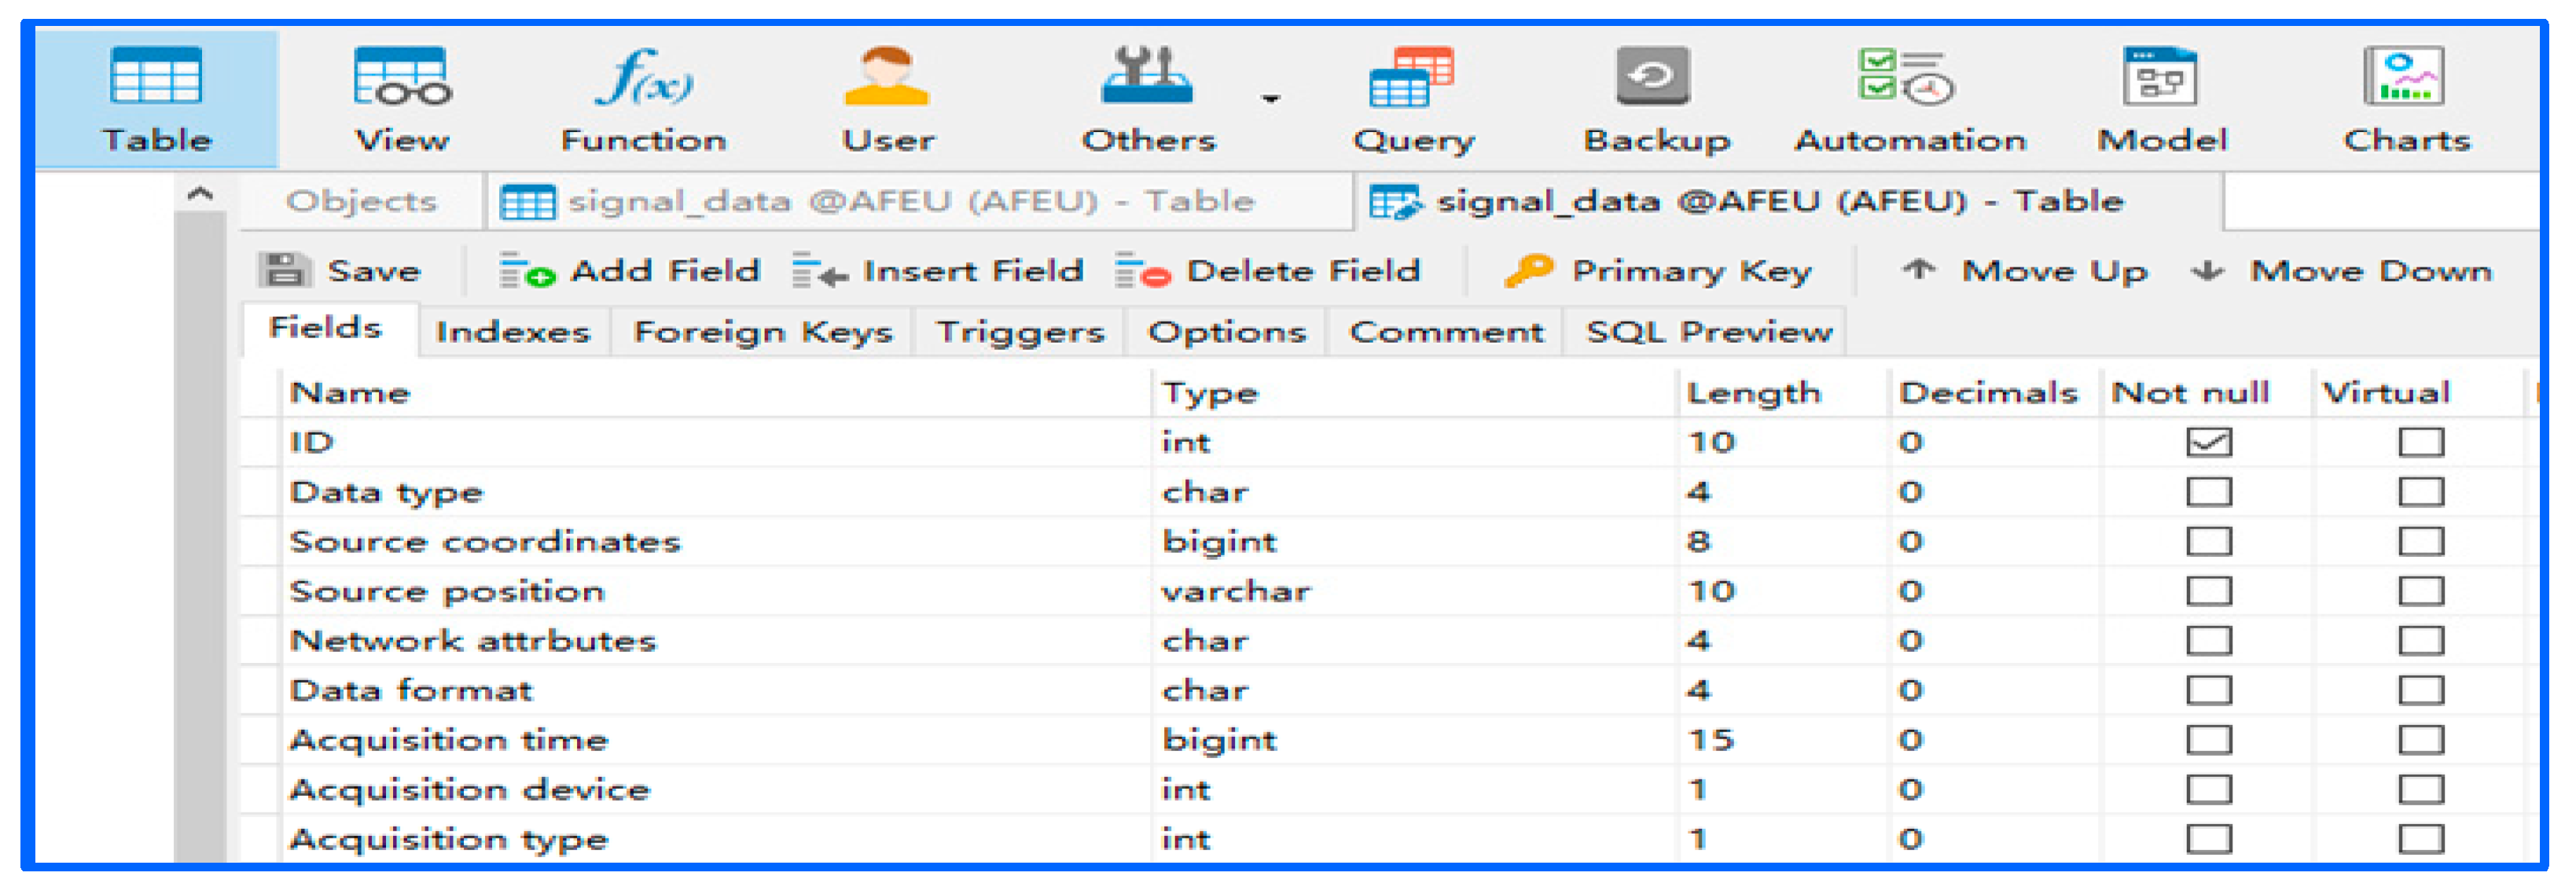Expand the Others dropdown arrow
Screen dimensions: 2576x891
point(1270,99)
